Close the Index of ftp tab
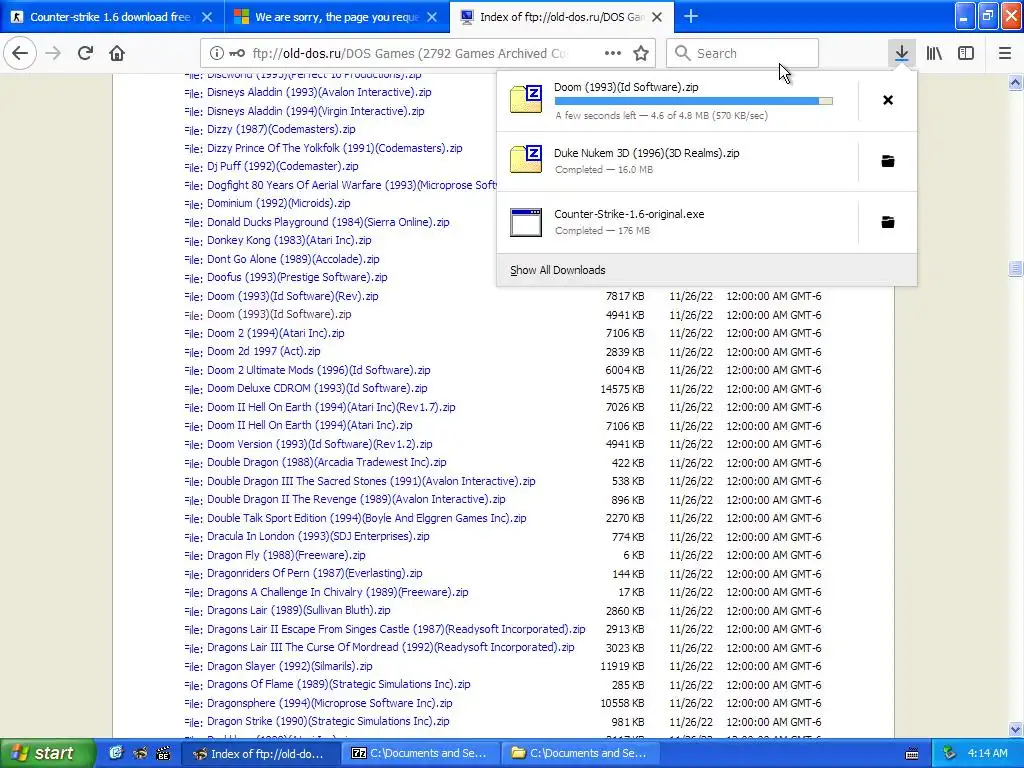Screen dimensions: 1024x768 pos(657,17)
